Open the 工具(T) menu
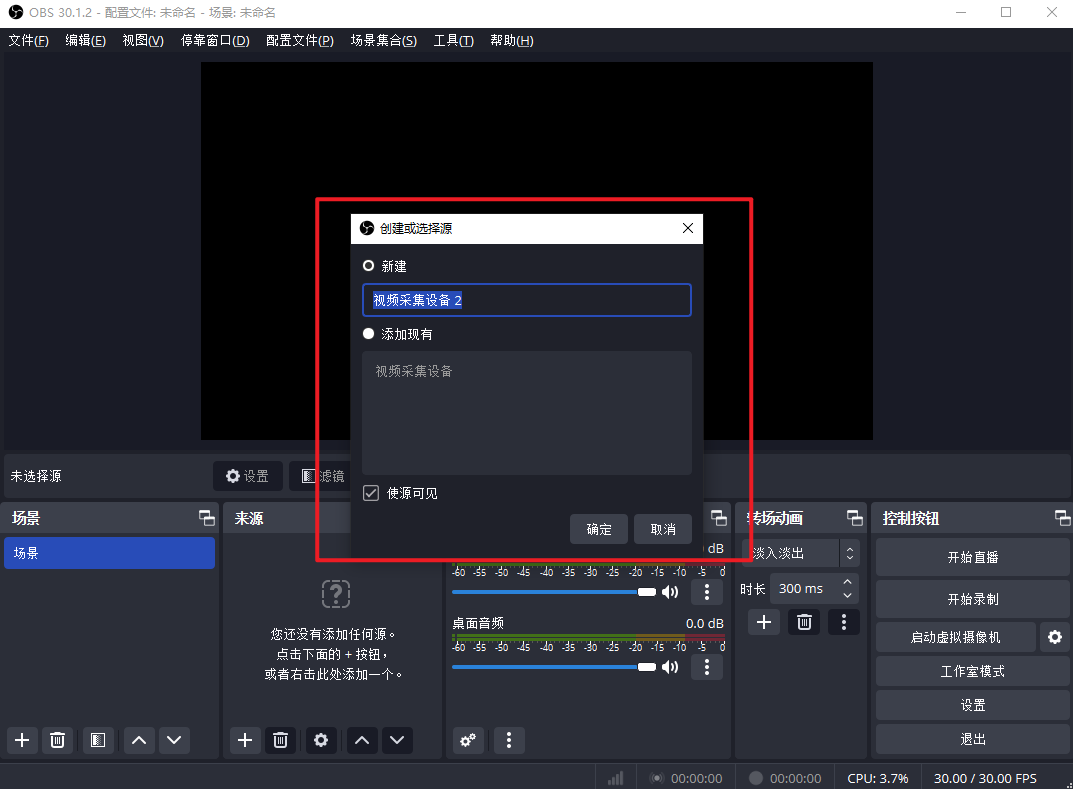1073x789 pixels. 453,40
